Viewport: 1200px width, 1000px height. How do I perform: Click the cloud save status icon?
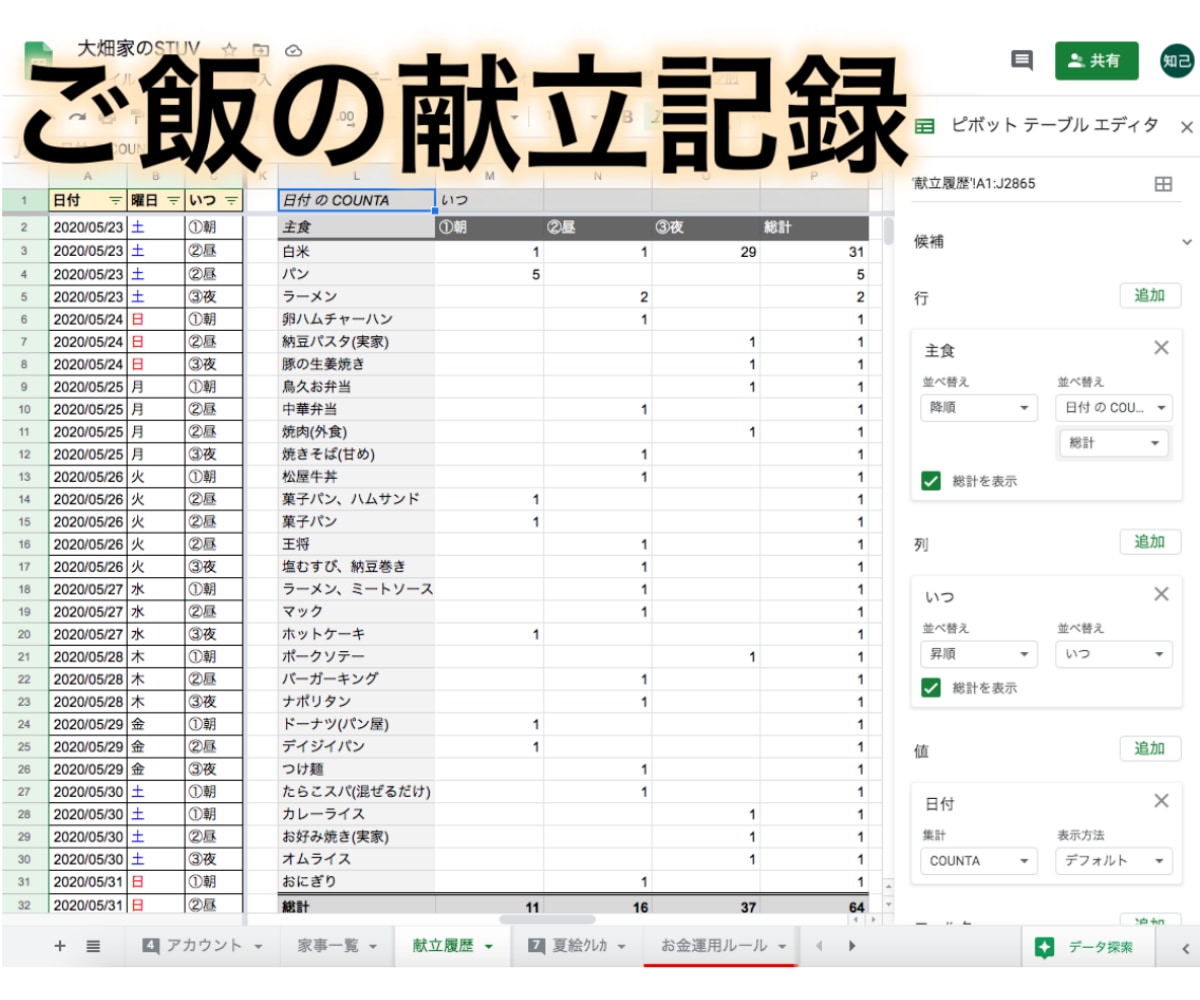[x=293, y=50]
